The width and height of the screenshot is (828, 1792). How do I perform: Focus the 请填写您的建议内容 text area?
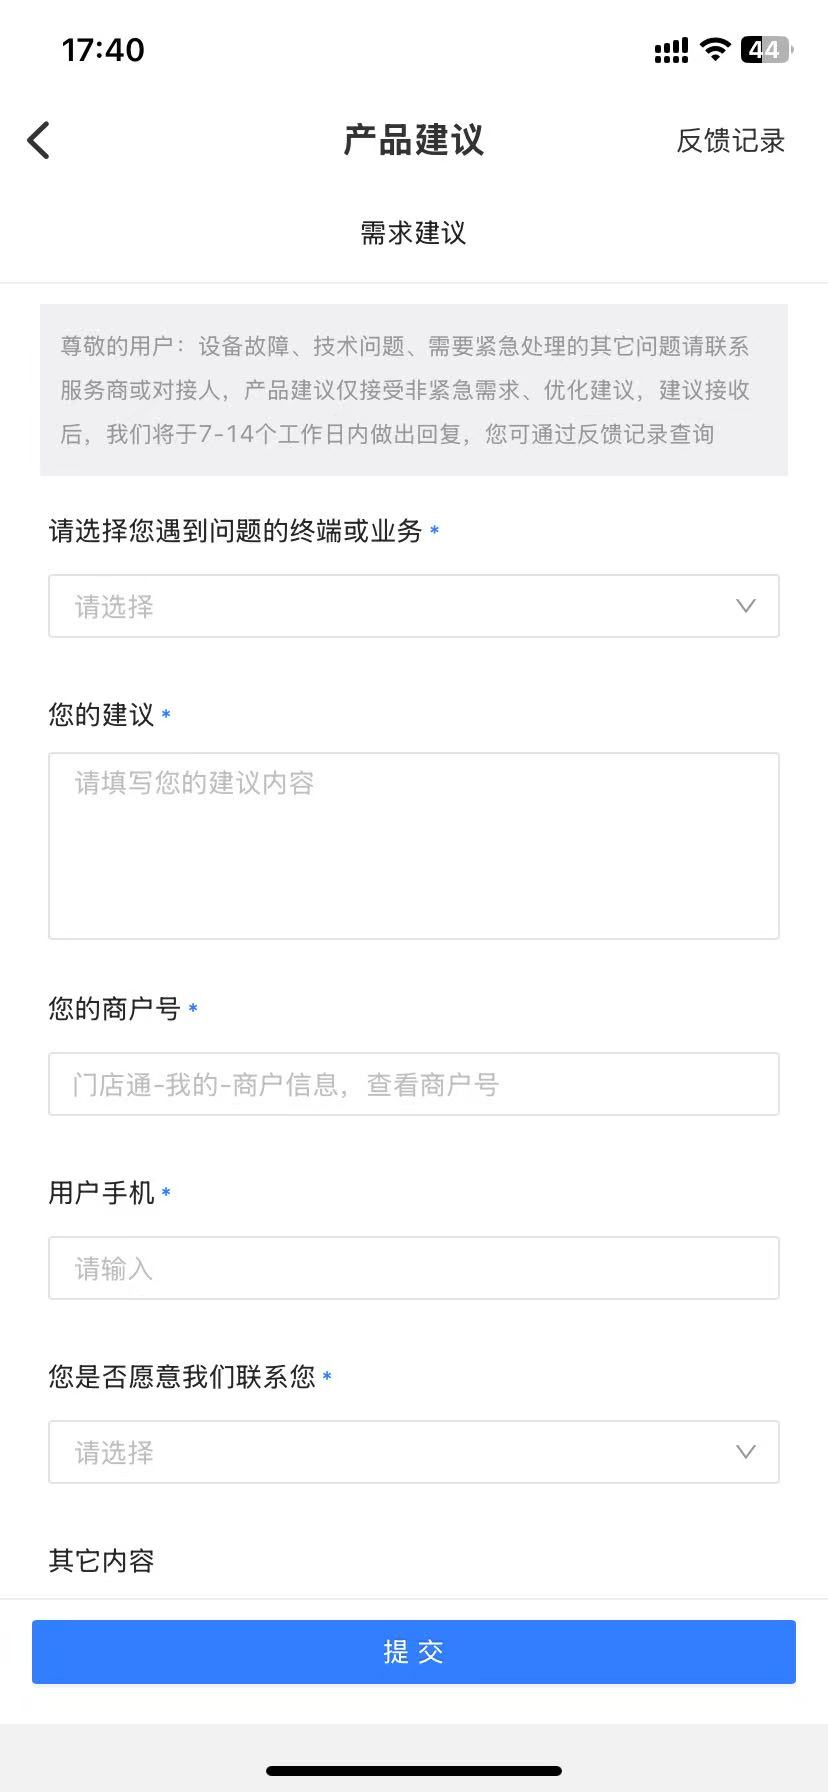pyautogui.click(x=413, y=845)
